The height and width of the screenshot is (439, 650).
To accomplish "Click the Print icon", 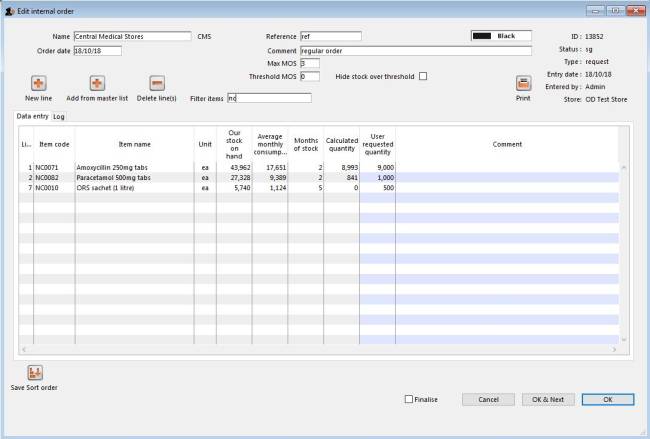I will coord(523,84).
